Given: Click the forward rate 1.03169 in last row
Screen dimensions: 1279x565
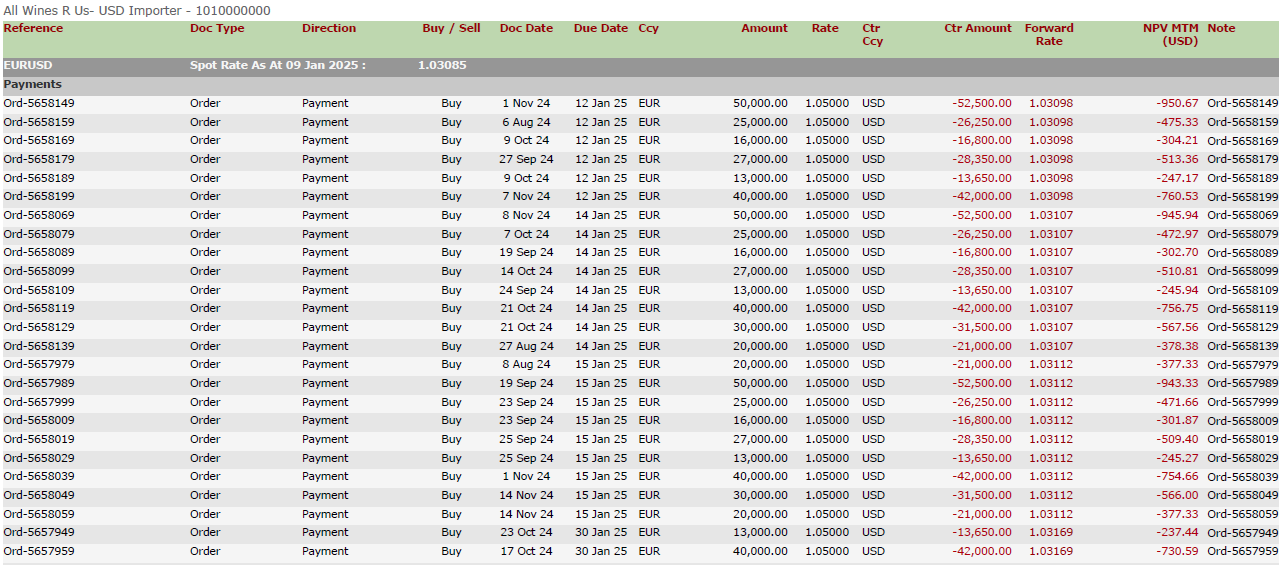Looking at the screenshot, I should [1051, 551].
